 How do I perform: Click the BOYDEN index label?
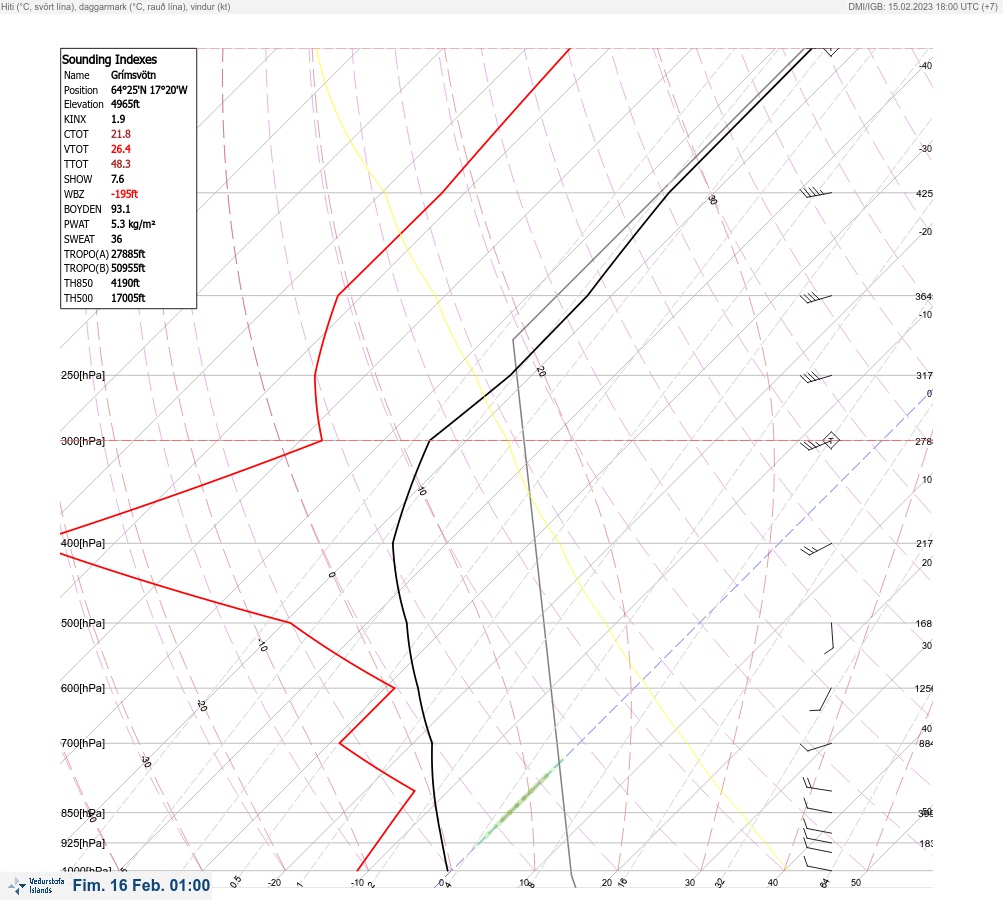[x=83, y=209]
